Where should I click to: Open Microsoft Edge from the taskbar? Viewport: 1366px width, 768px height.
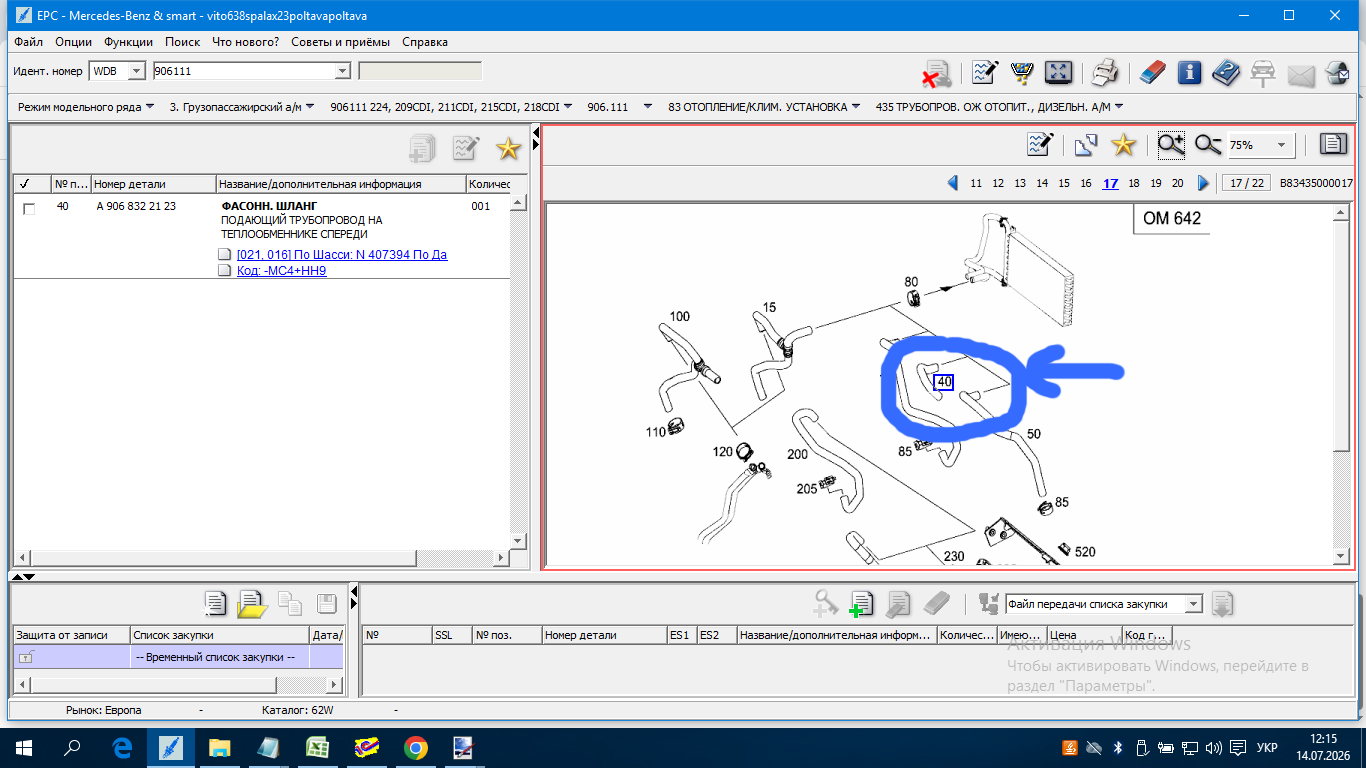point(122,748)
